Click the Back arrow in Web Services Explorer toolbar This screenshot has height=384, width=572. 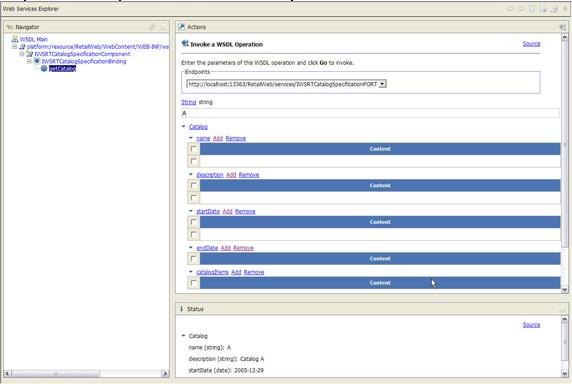coord(510,9)
